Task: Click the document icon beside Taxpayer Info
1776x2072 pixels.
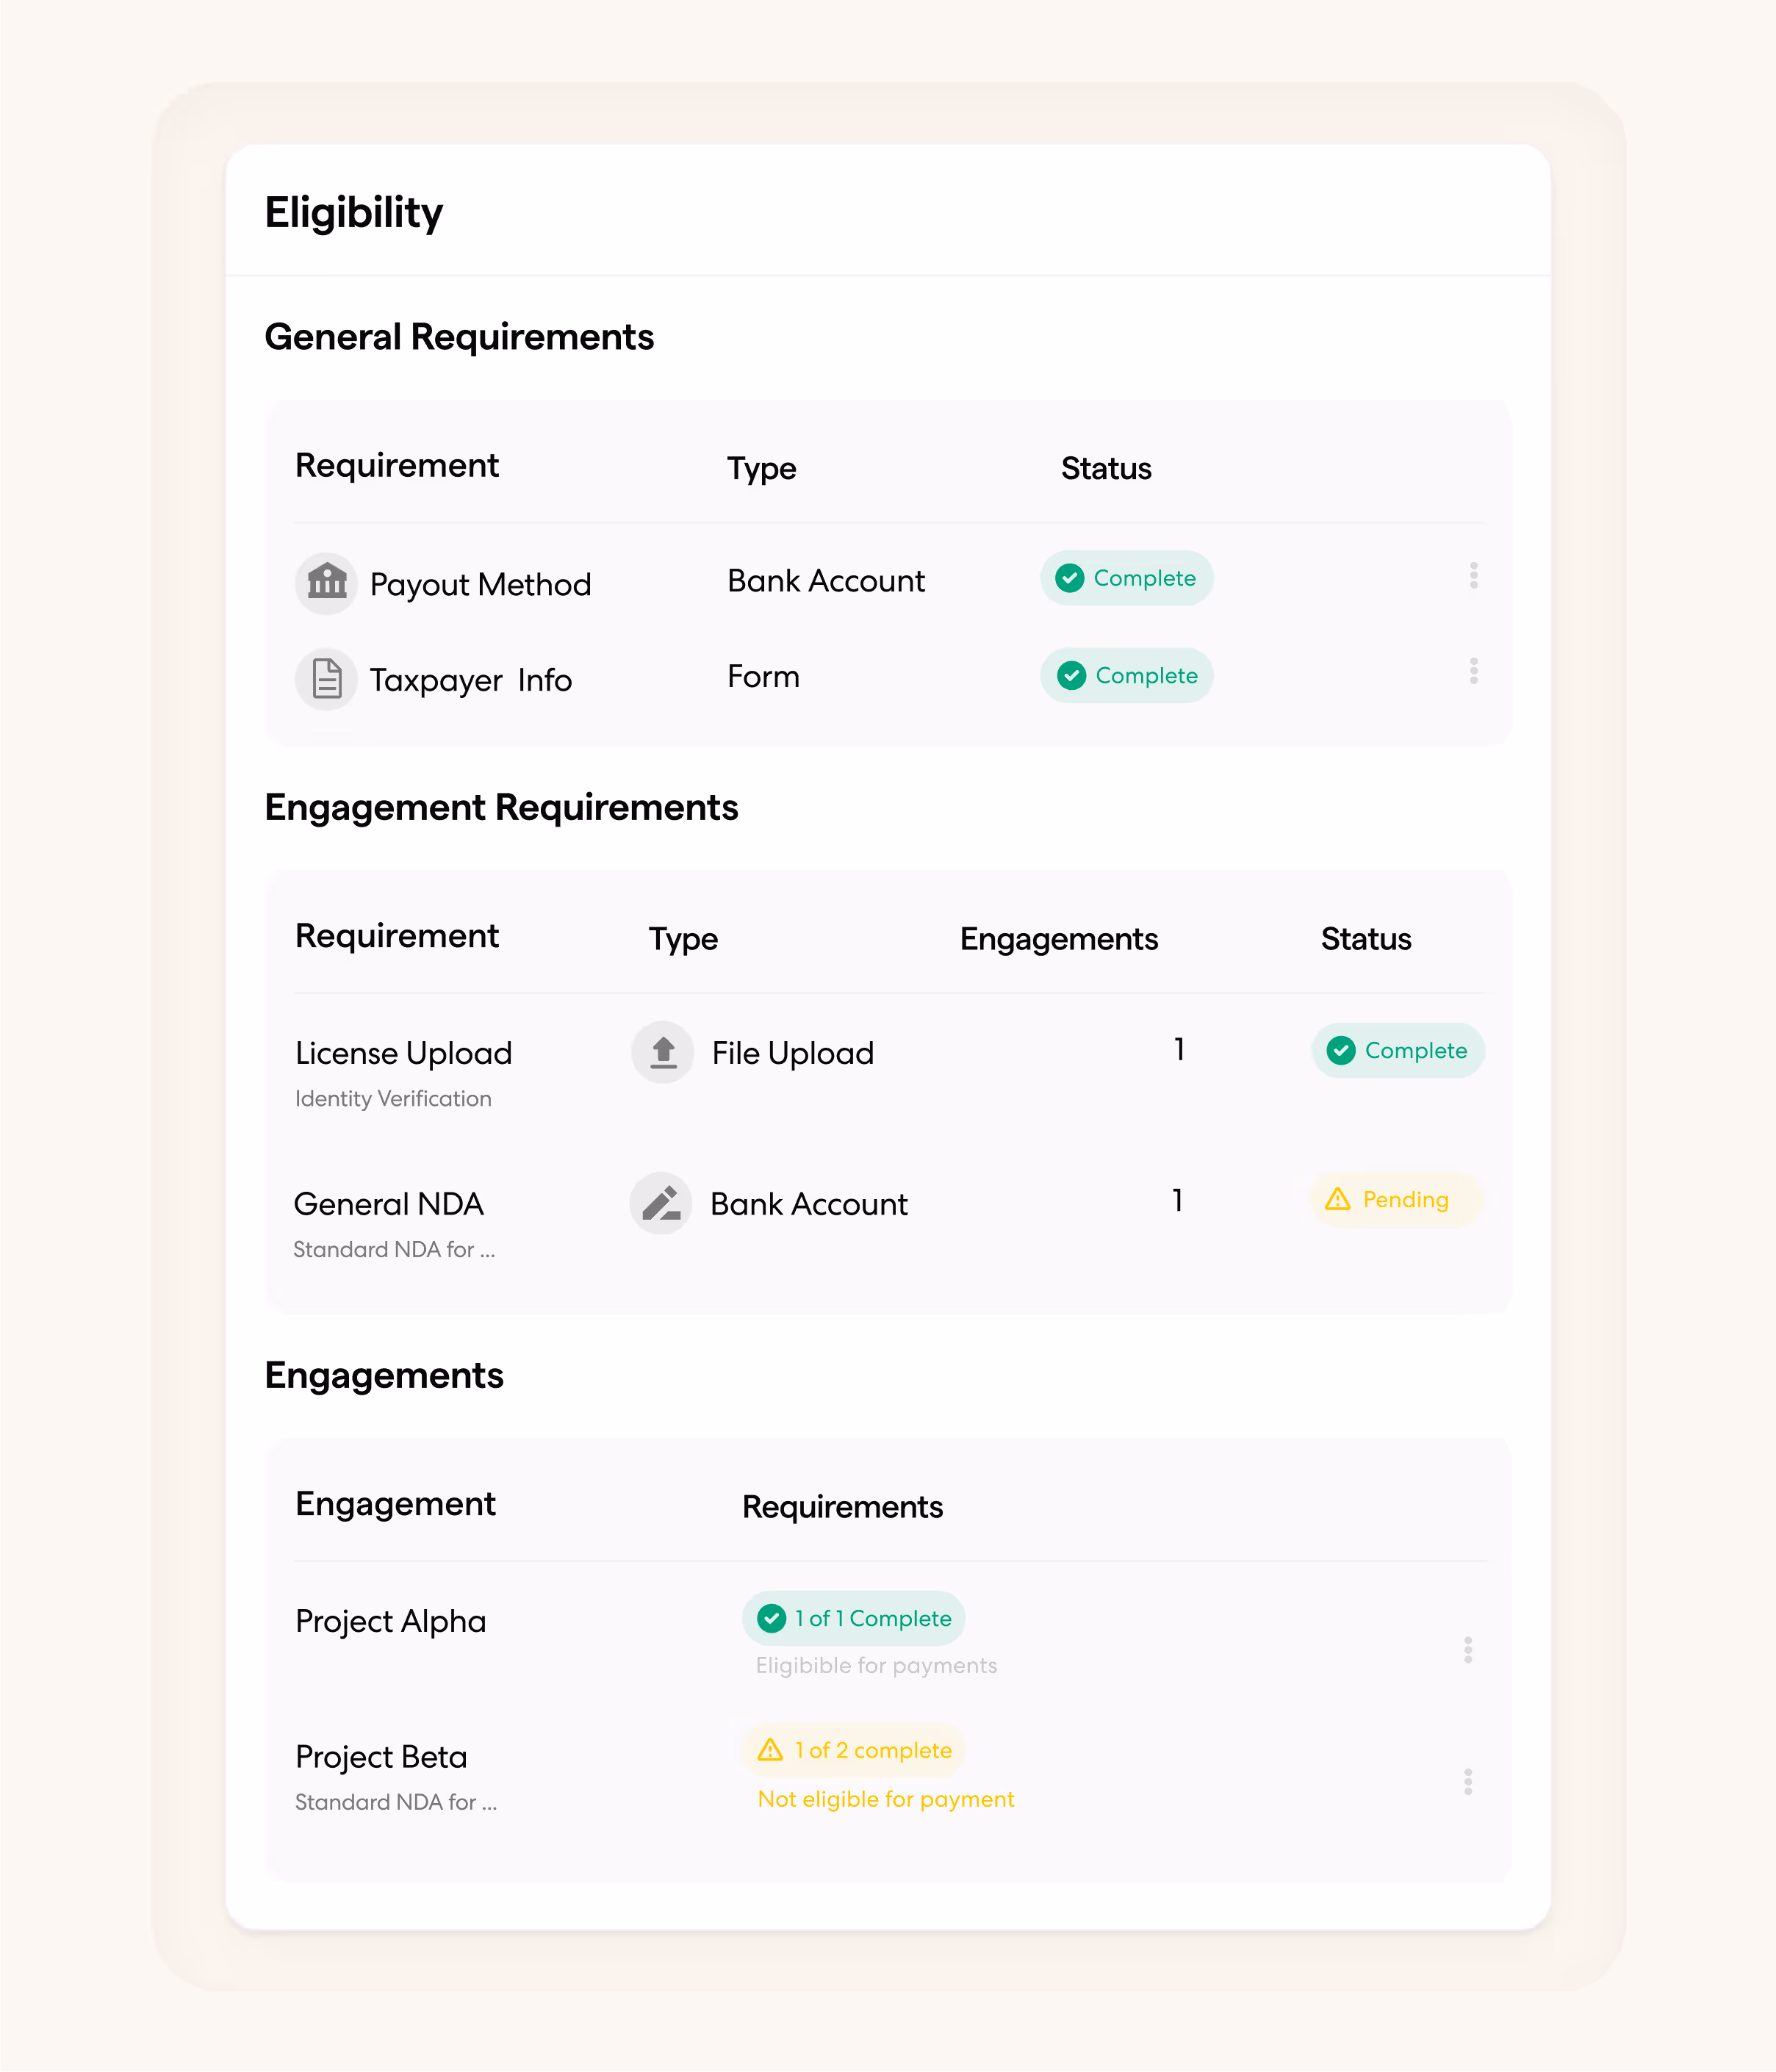Action: point(326,679)
